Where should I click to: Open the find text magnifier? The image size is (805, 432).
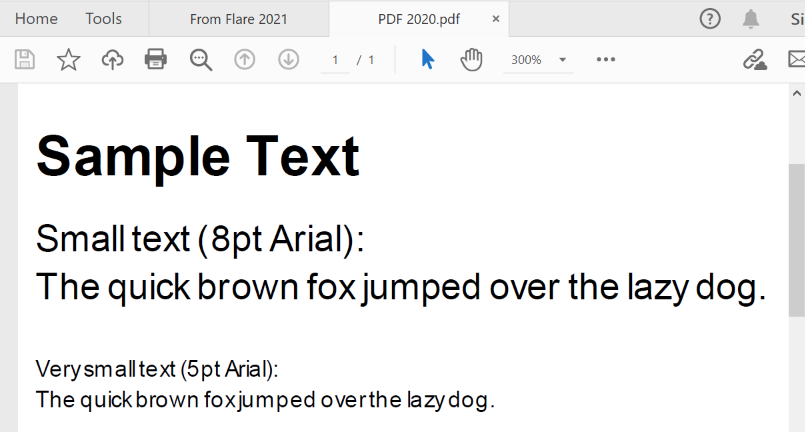click(x=201, y=60)
